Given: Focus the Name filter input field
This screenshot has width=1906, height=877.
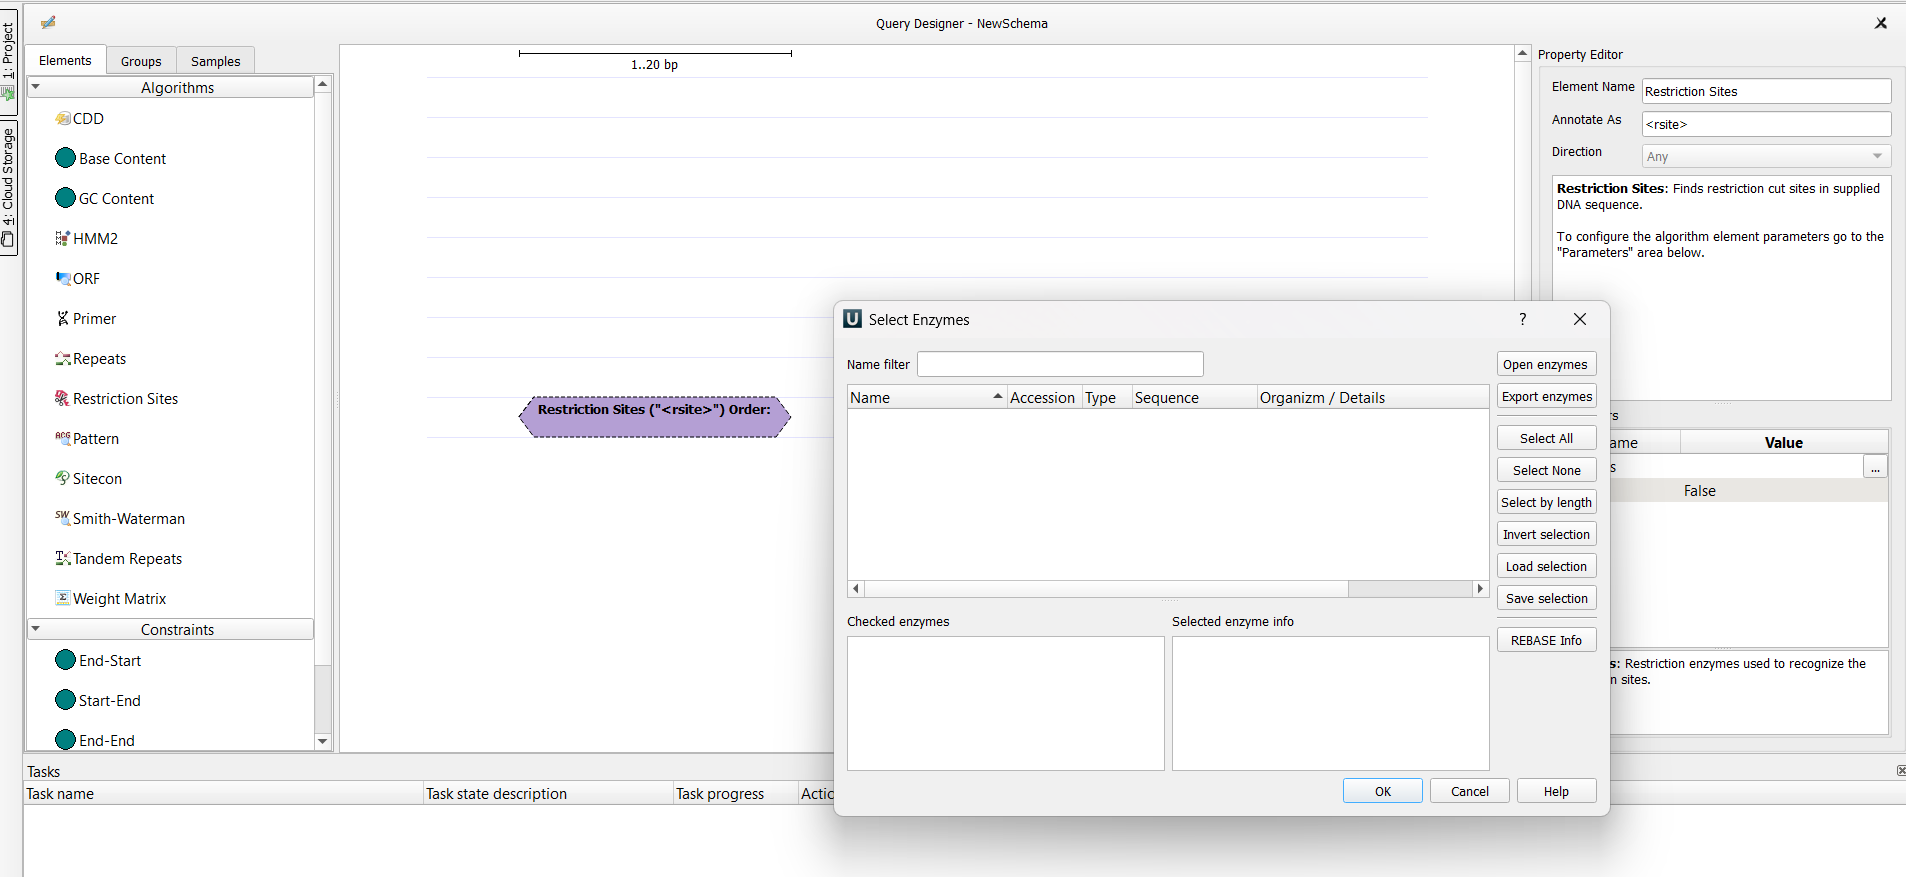Looking at the screenshot, I should click(x=1060, y=364).
